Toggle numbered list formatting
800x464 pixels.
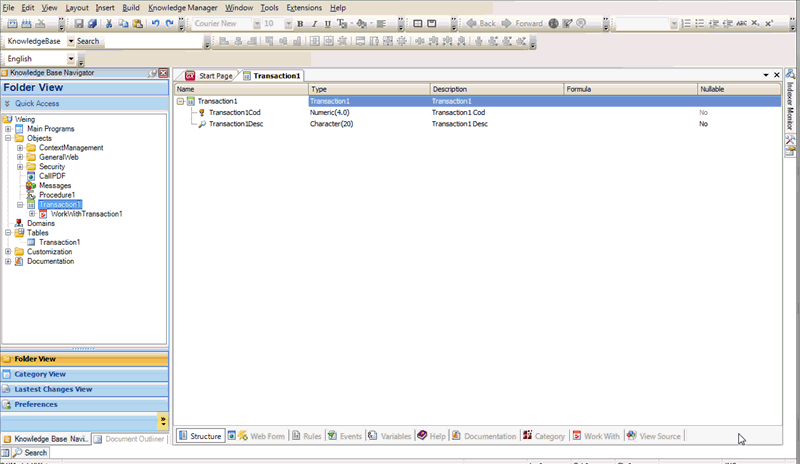[686, 23]
